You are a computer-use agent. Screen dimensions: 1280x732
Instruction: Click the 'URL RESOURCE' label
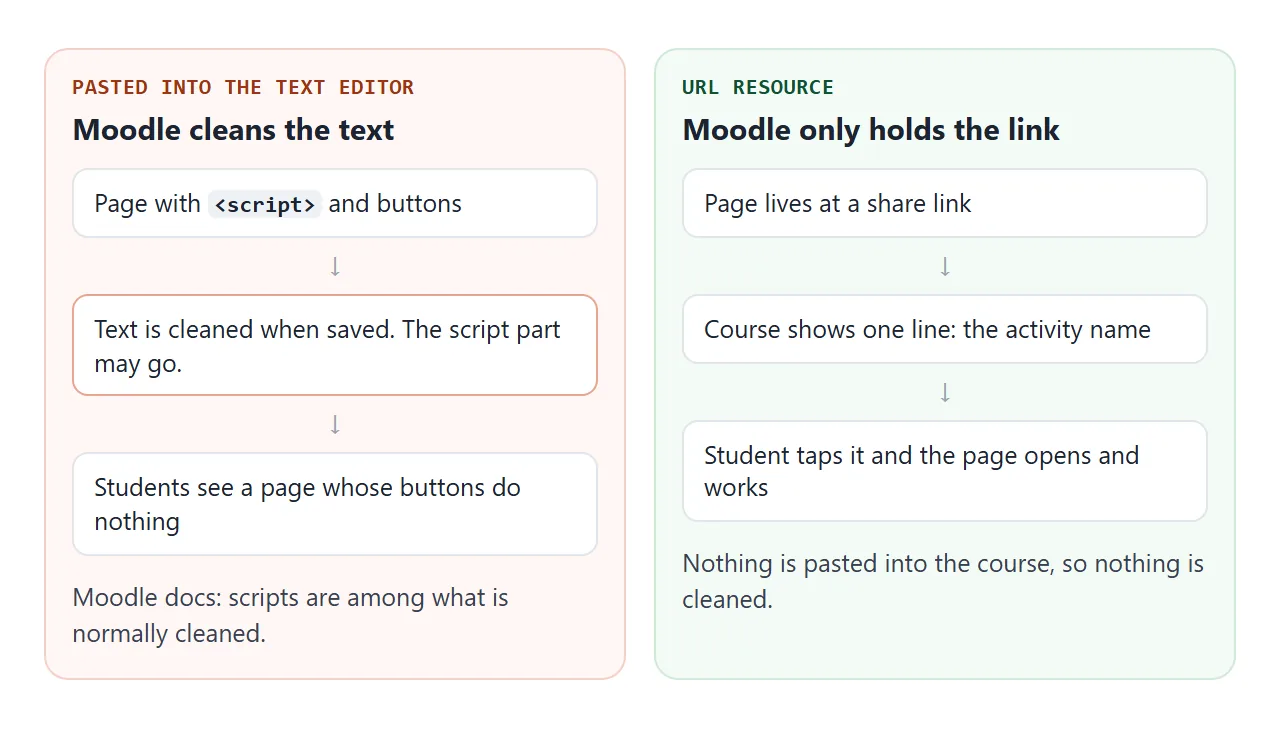tap(758, 87)
